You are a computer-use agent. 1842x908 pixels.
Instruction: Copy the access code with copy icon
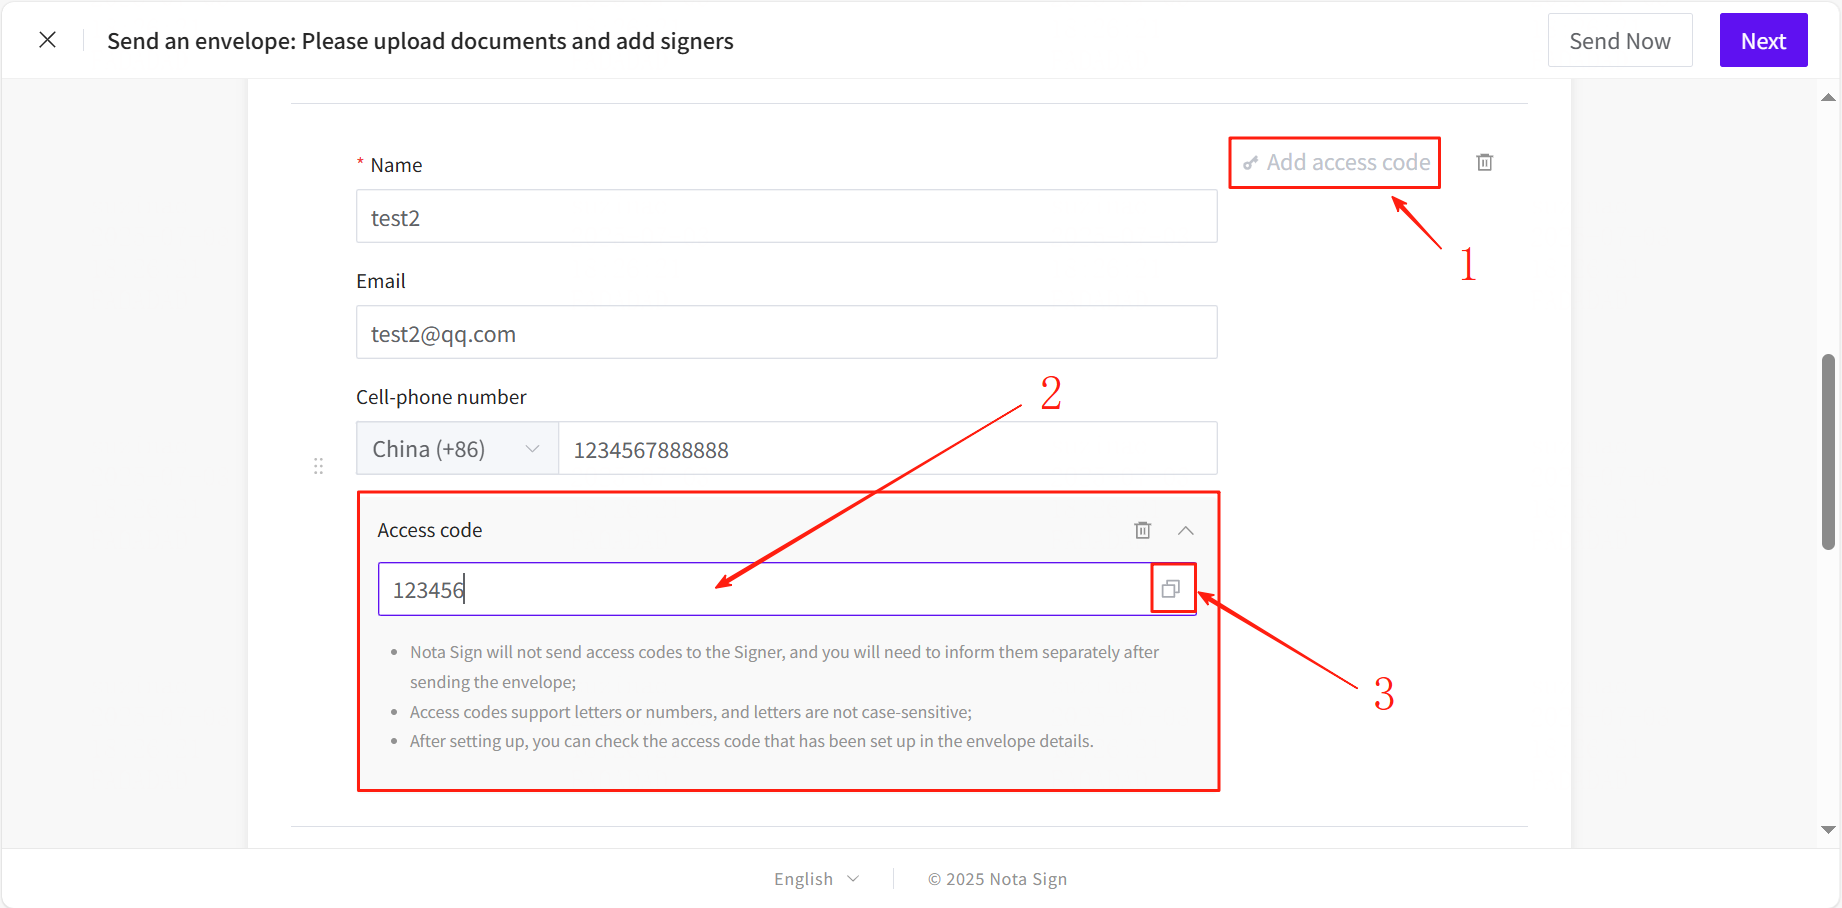1171,589
